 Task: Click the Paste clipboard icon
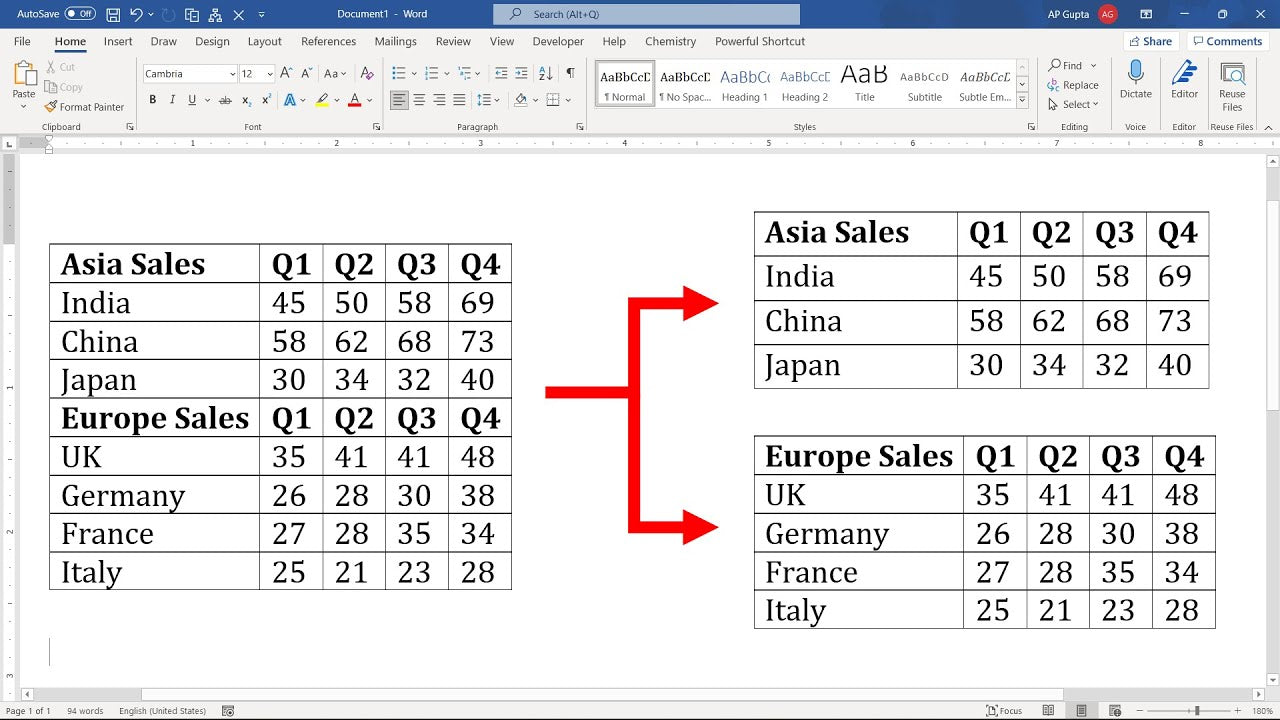pyautogui.click(x=24, y=73)
